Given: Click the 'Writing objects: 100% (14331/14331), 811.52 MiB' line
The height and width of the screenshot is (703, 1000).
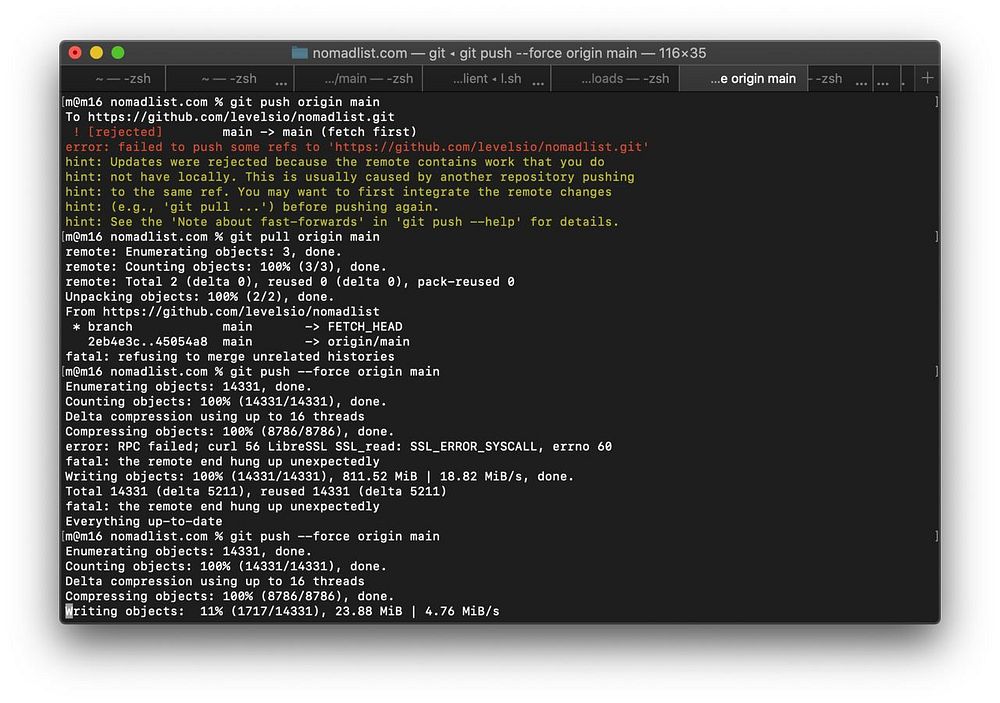Looking at the screenshot, I should click(x=320, y=477).
